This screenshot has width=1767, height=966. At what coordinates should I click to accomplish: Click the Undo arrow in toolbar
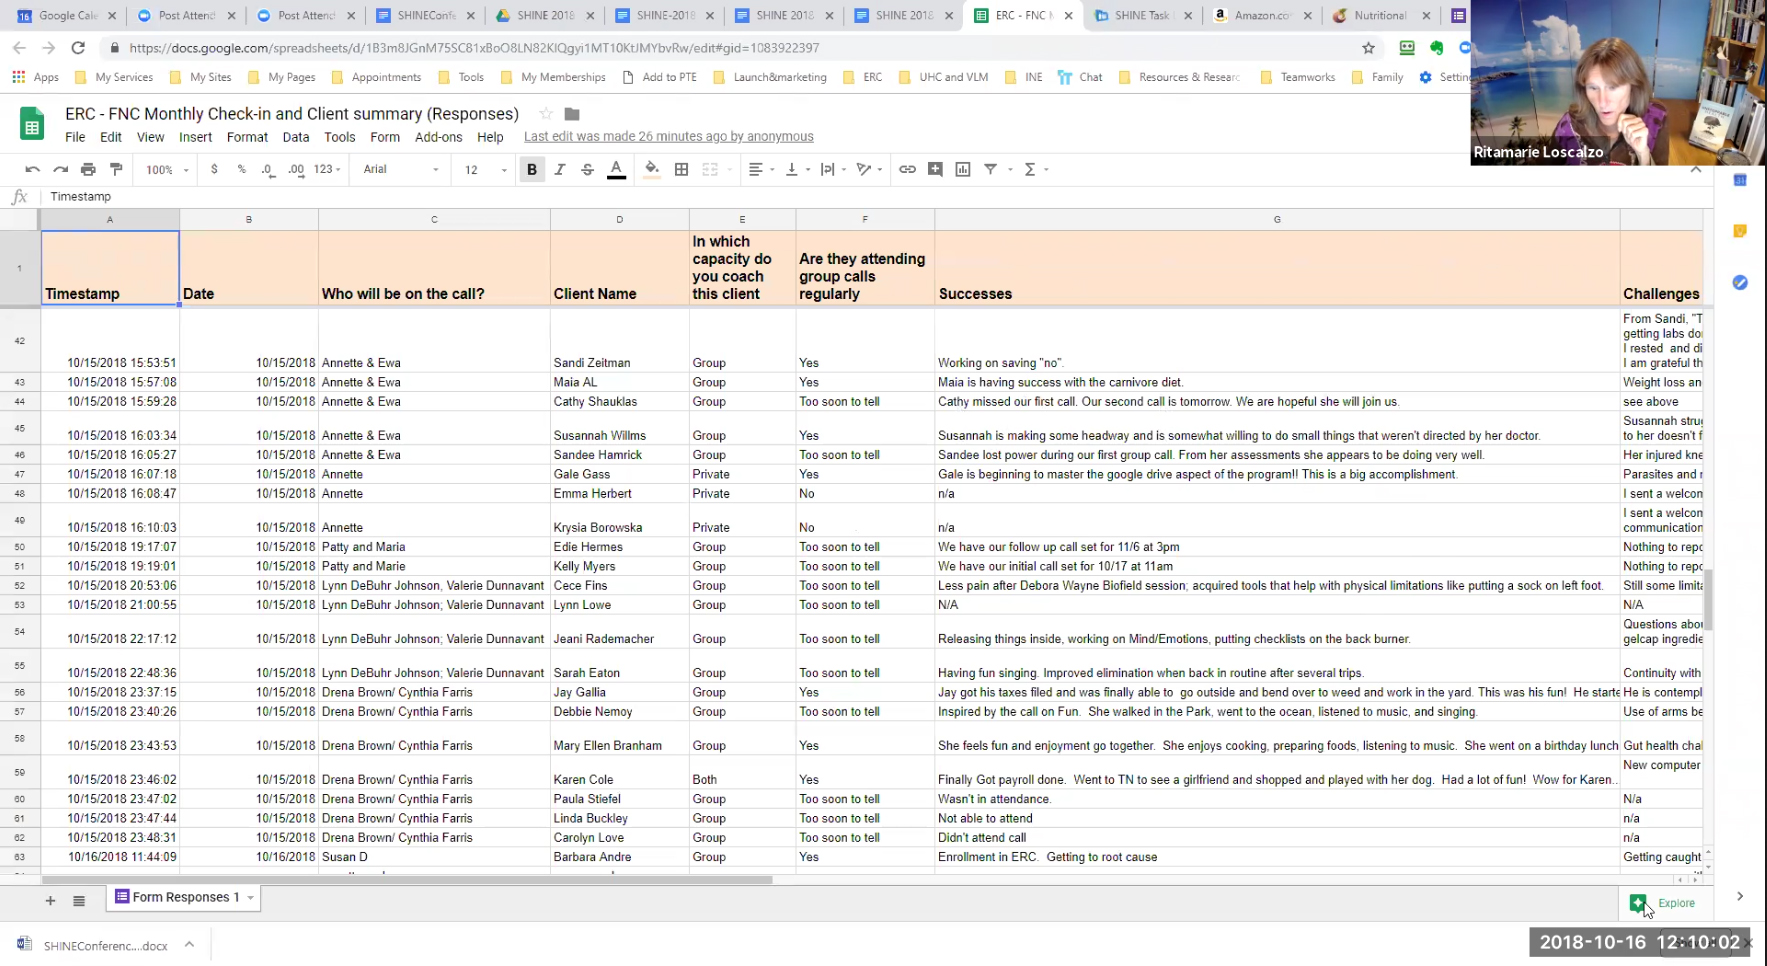[32, 170]
